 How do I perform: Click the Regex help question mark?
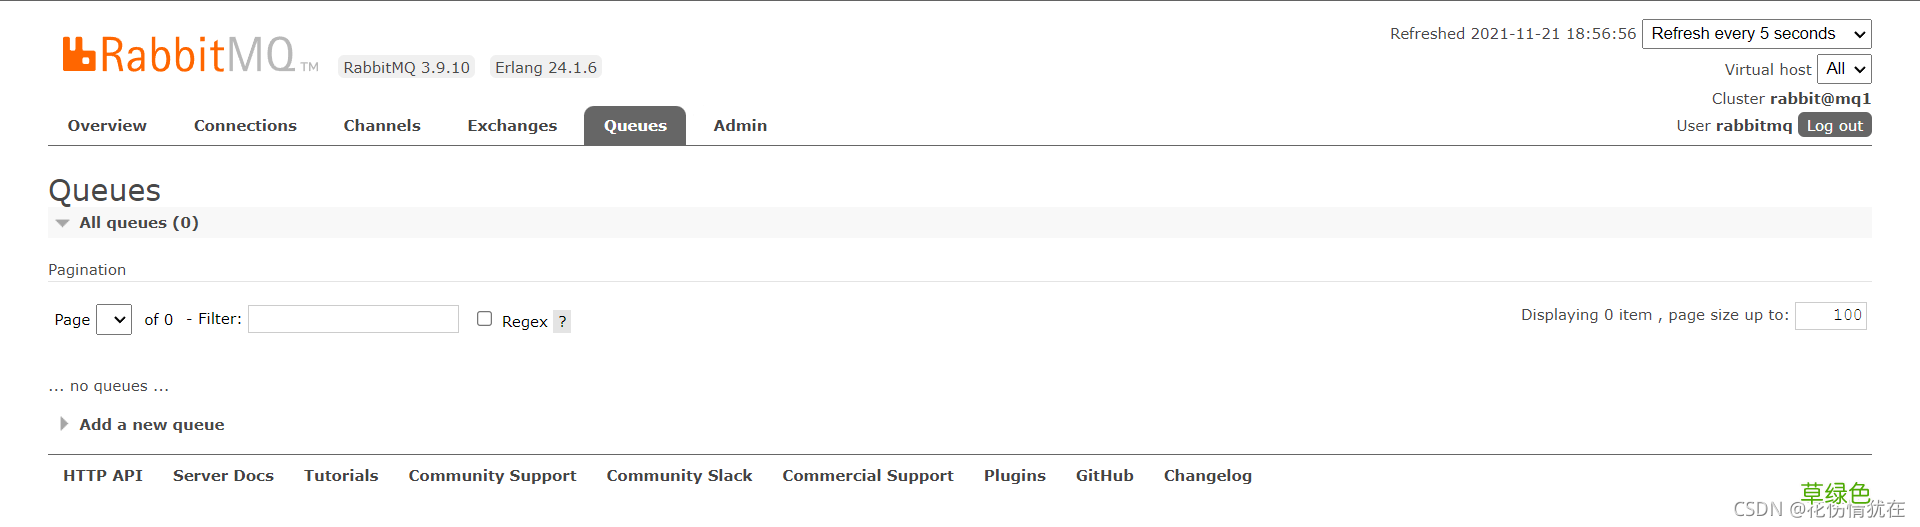(562, 321)
